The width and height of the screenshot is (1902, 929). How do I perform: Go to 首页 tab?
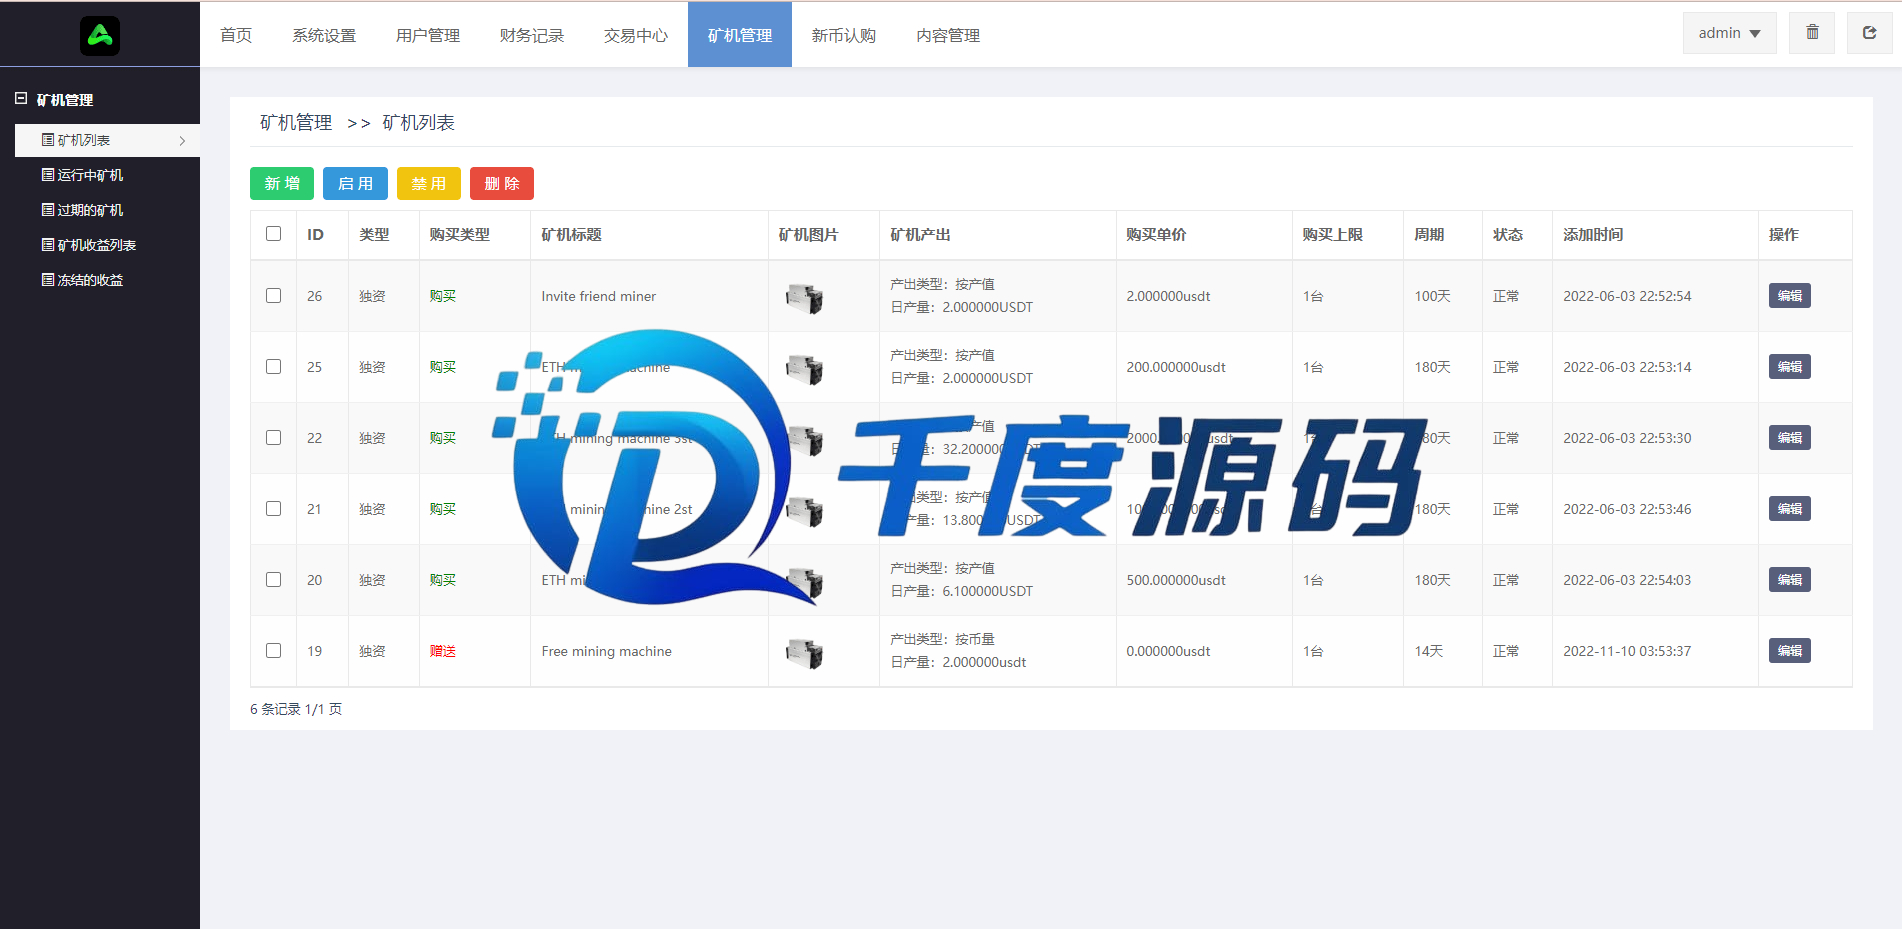(x=236, y=35)
